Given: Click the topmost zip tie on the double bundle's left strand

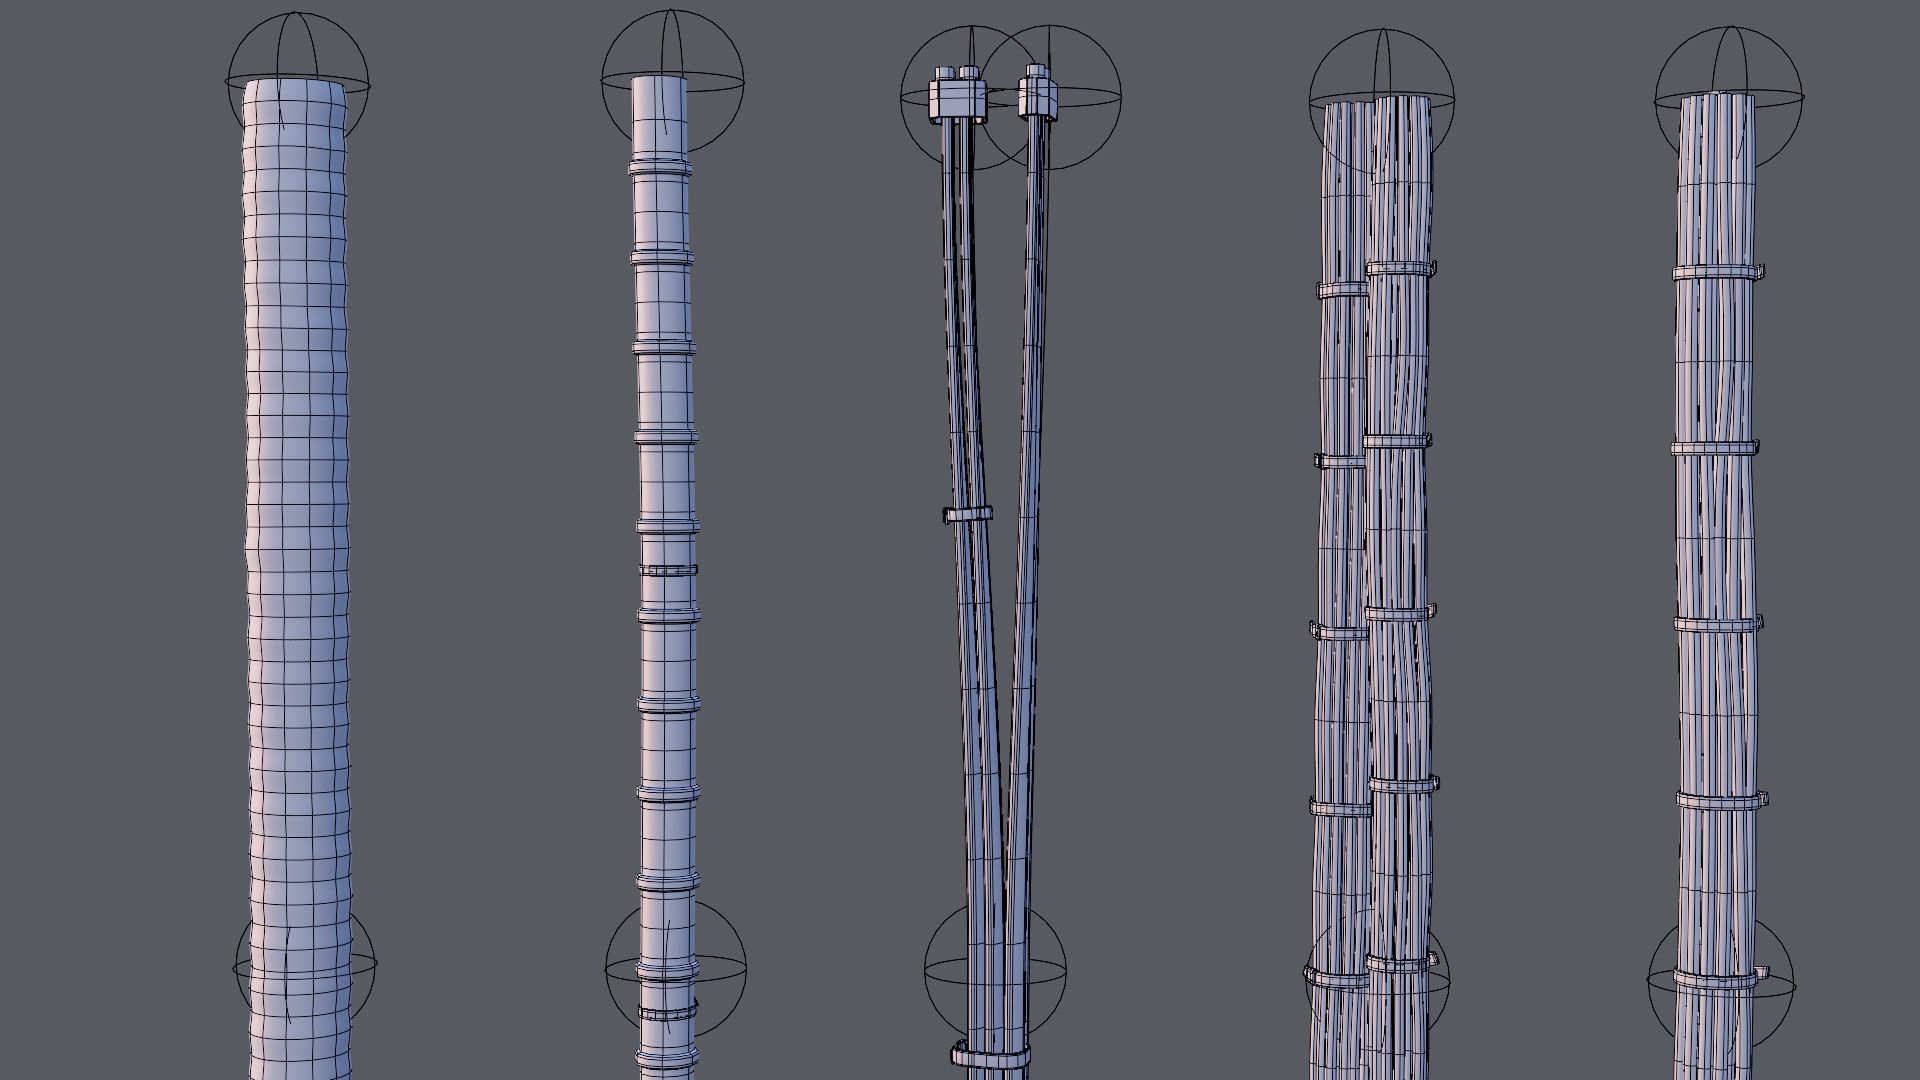Looking at the screenshot, I should [1342, 290].
